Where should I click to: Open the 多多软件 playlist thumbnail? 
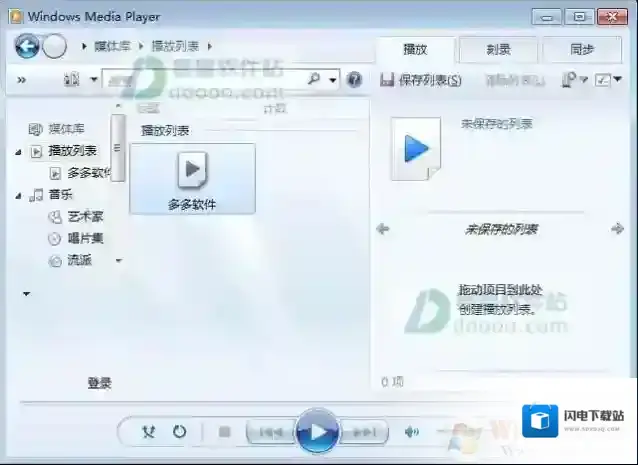coord(192,178)
